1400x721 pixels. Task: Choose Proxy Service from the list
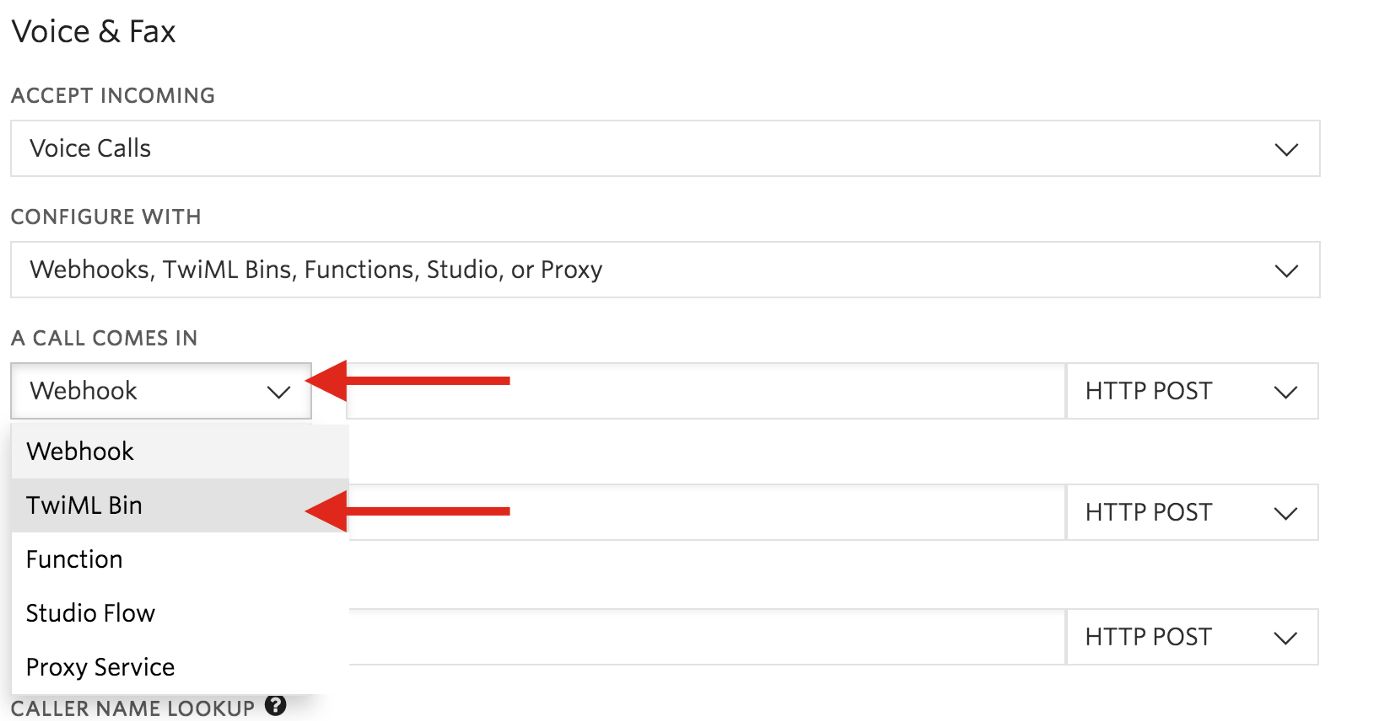100,667
